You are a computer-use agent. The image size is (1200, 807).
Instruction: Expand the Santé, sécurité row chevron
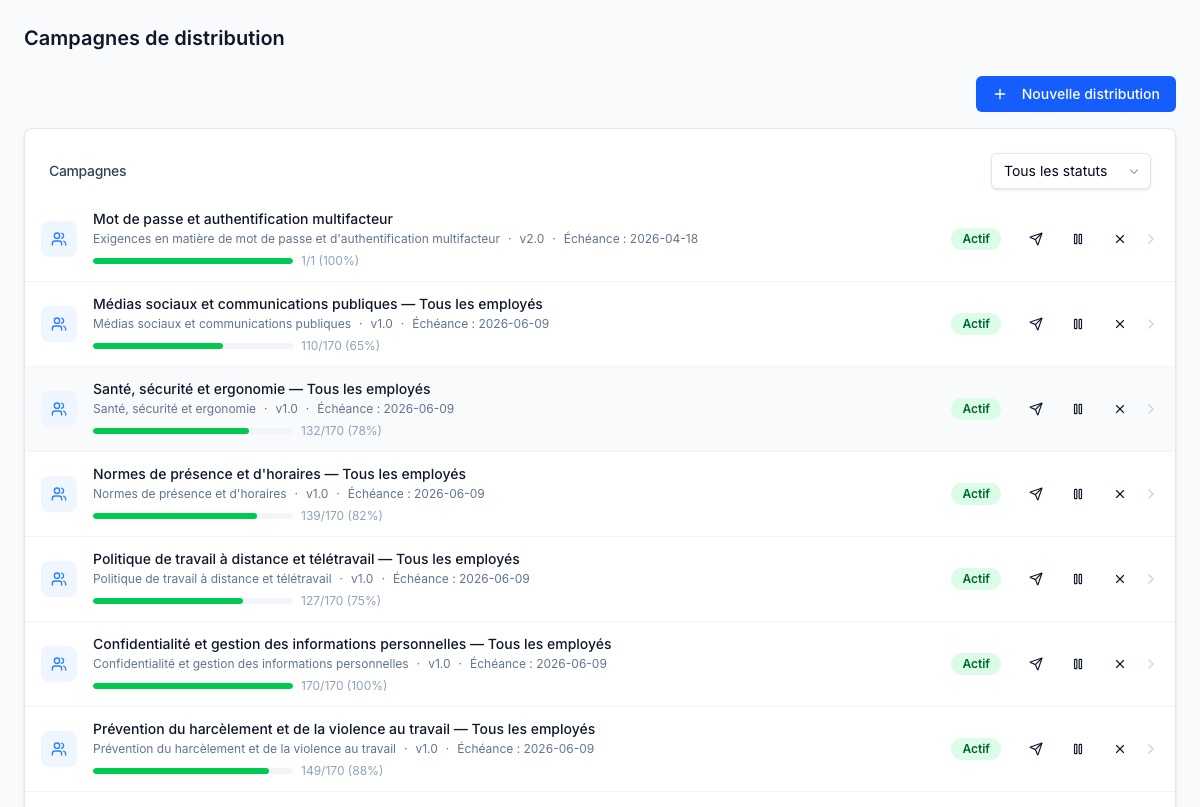coord(1151,409)
